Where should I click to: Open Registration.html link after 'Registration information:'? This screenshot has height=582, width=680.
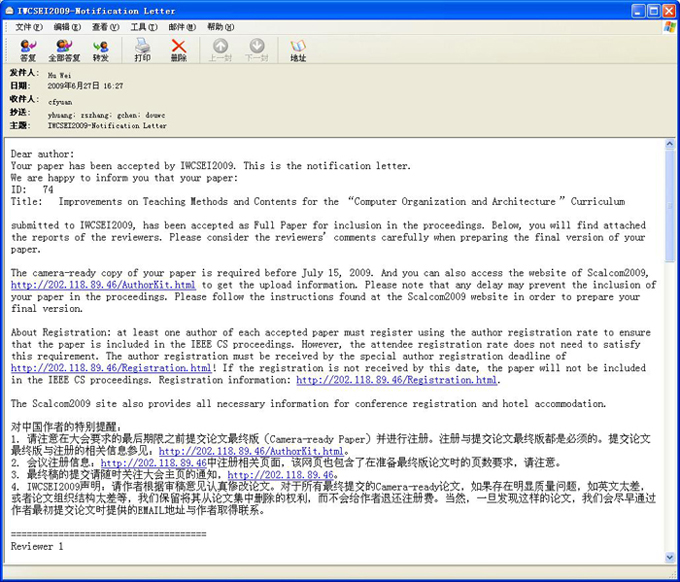tap(396, 380)
